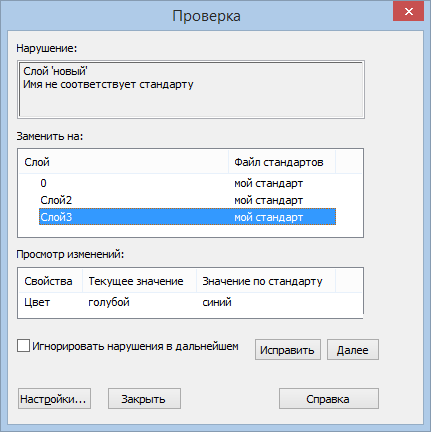Viewport: 431px width, 432px height.
Task: Click the 'Цвет' property cell
Action: click(x=37, y=302)
